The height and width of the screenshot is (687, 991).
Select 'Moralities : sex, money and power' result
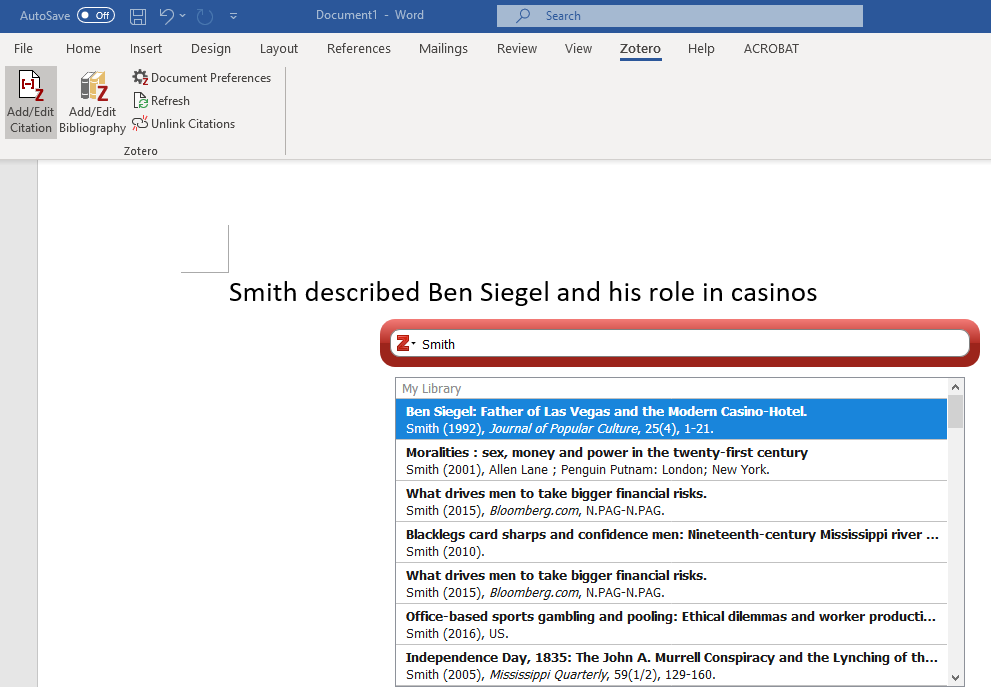pyautogui.click(x=671, y=460)
